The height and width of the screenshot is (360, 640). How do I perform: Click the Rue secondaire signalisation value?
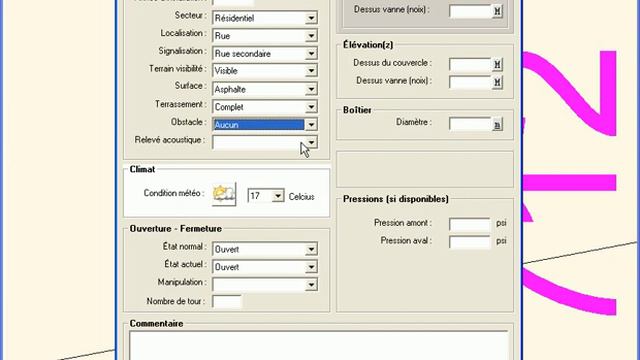tap(242, 54)
